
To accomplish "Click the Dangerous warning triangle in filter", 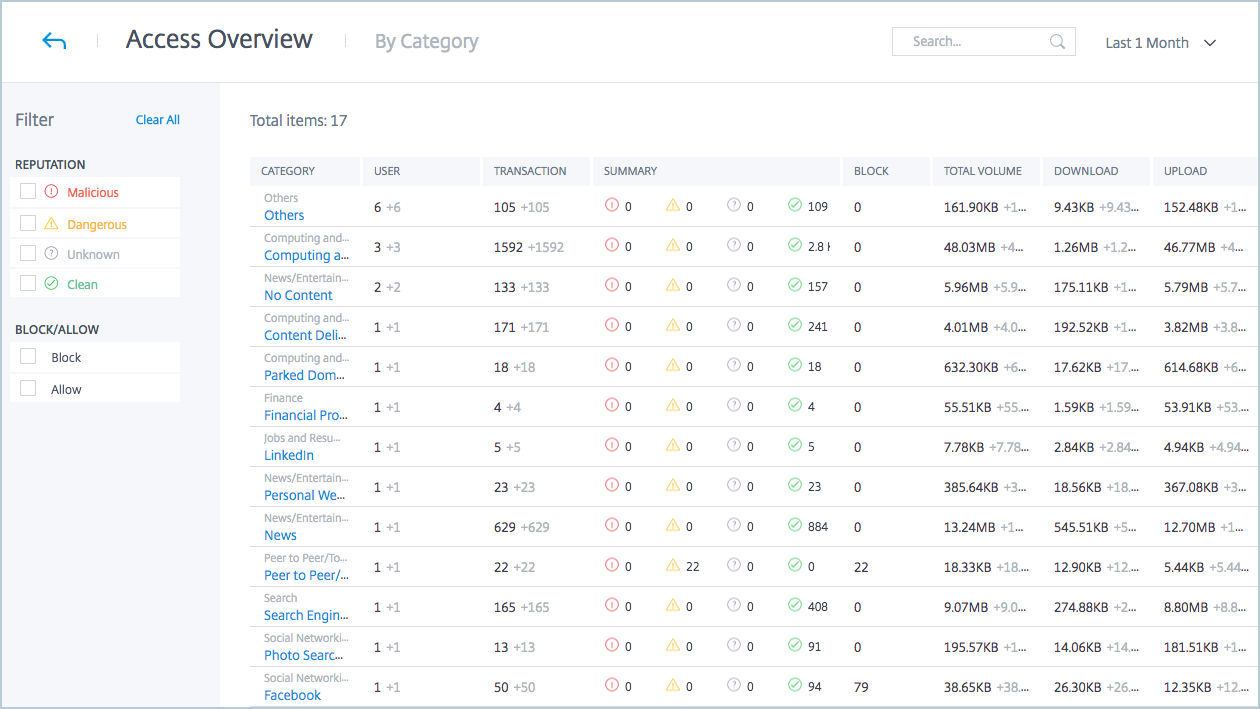I will click(x=52, y=224).
